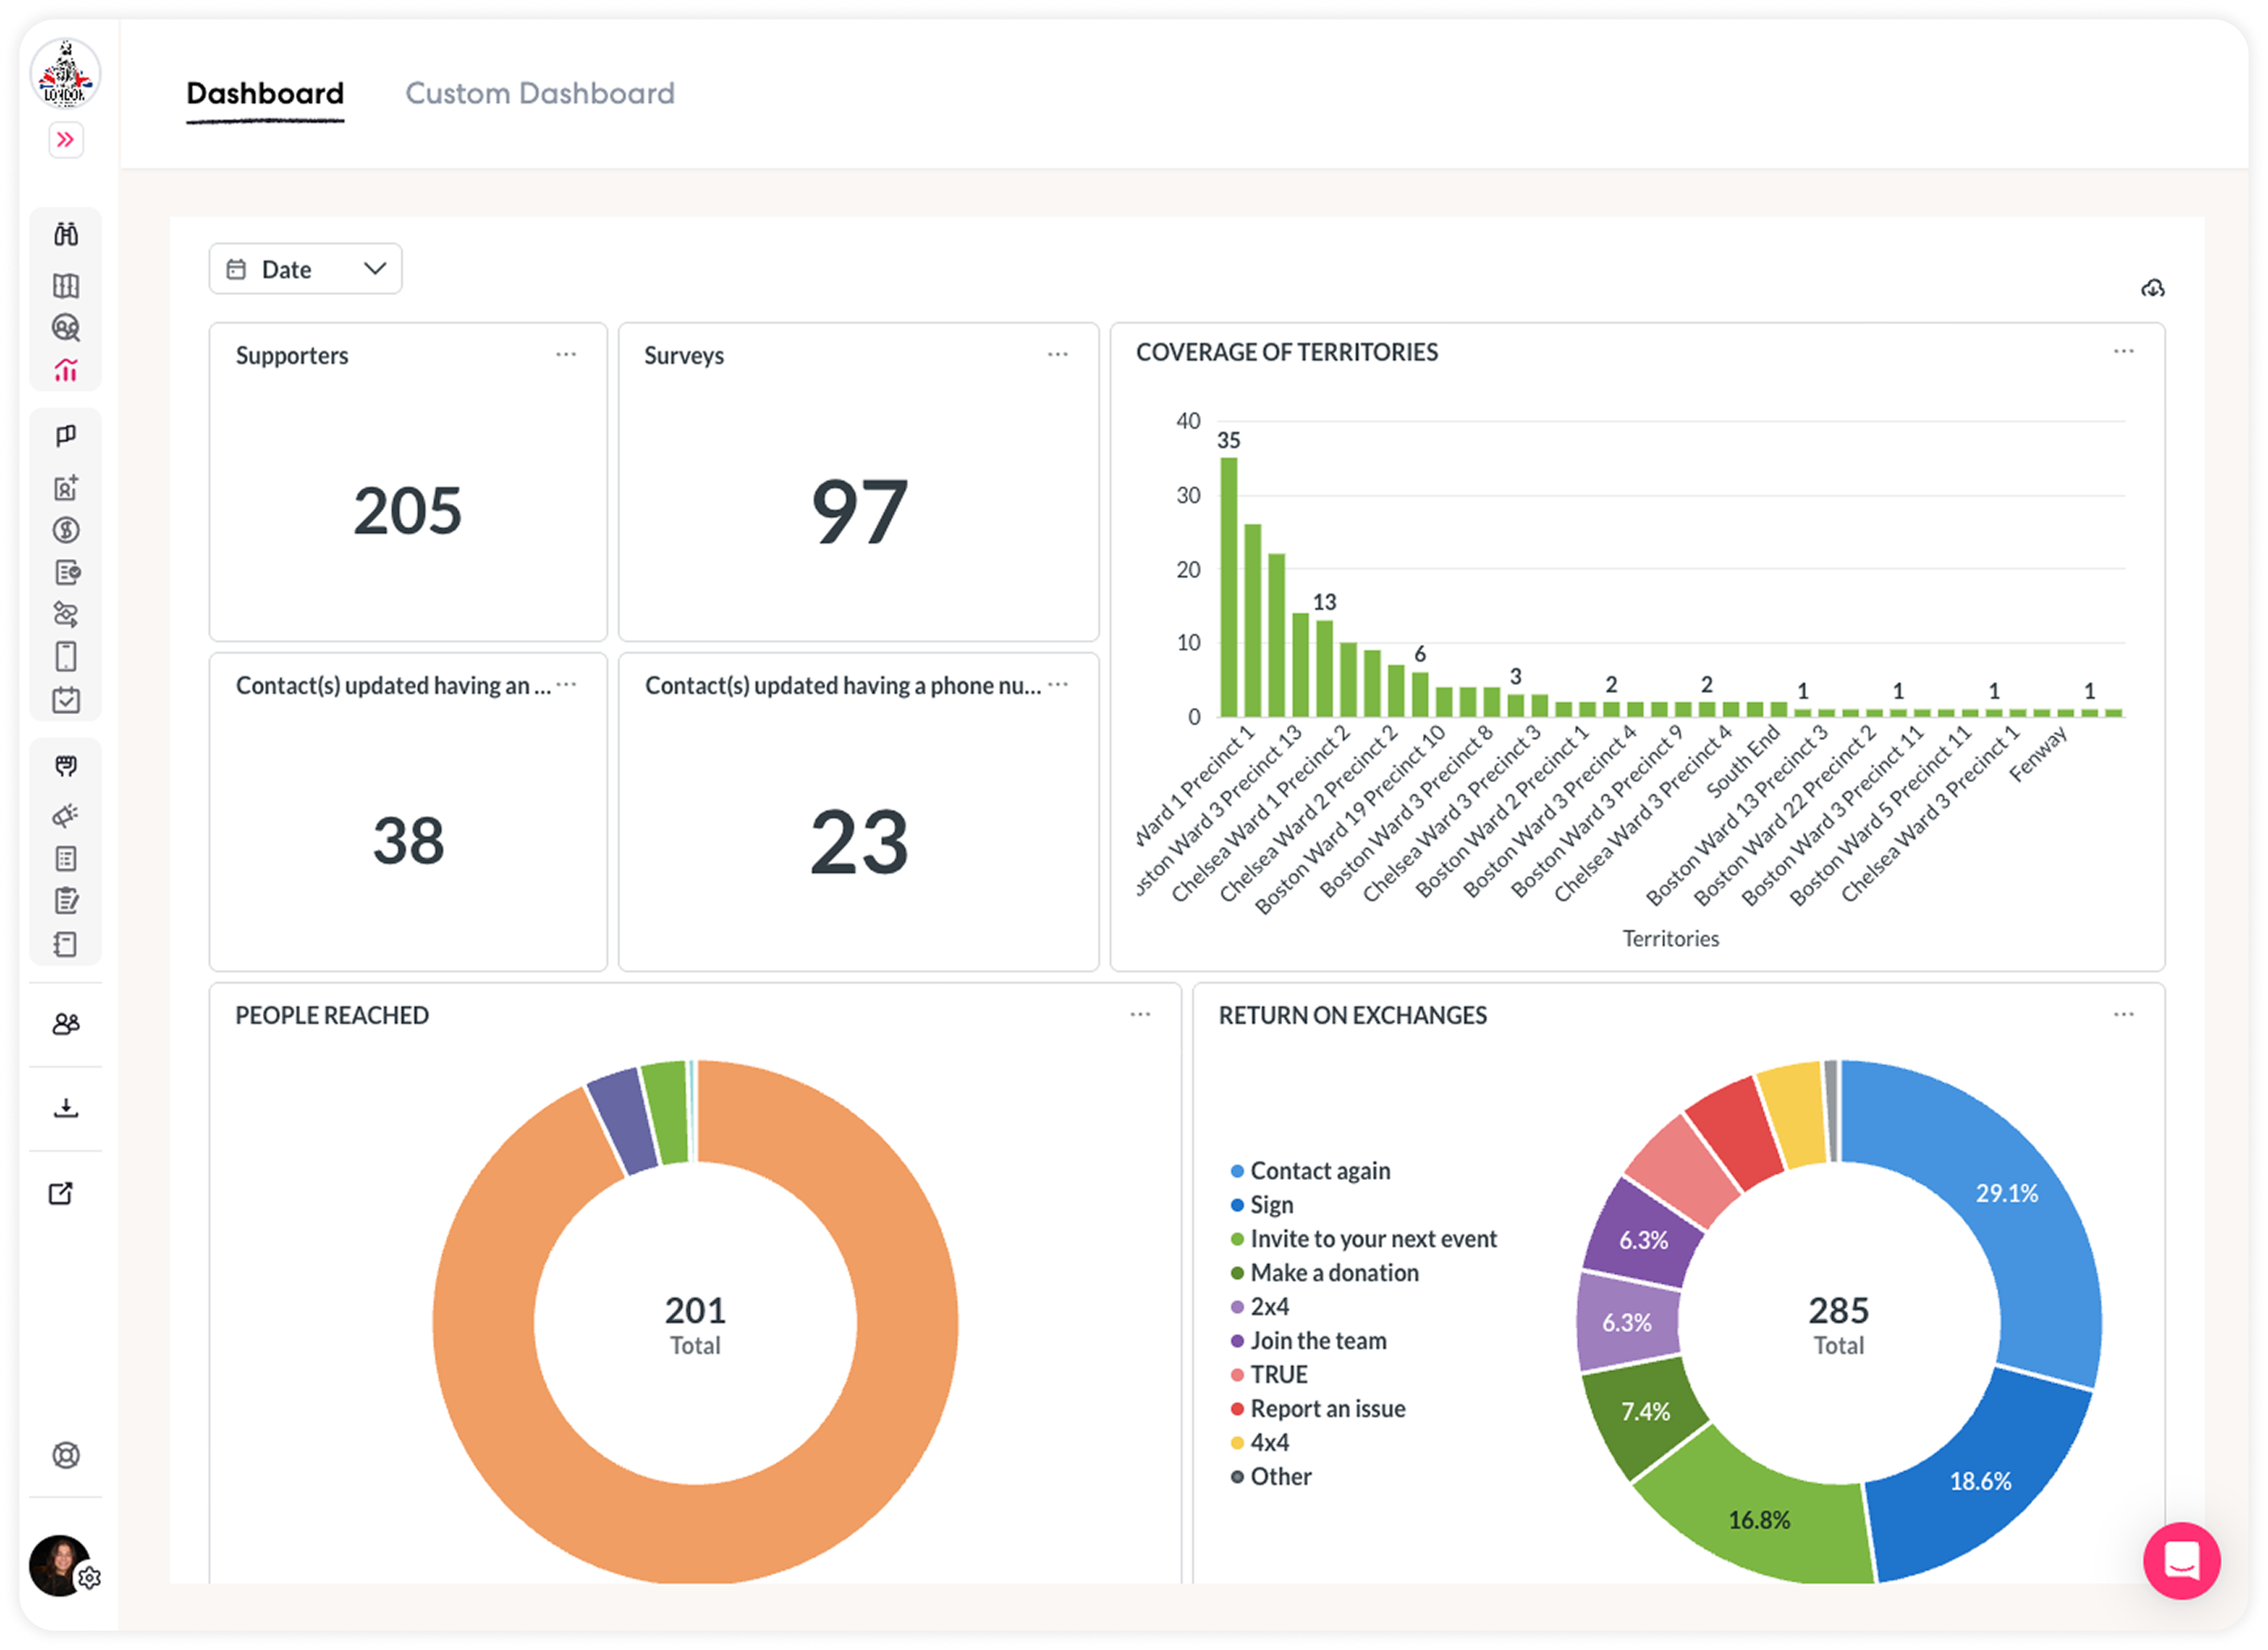Toggle Make a donation legend entry
Viewport: 2268px width, 1650px height.
pos(1333,1273)
